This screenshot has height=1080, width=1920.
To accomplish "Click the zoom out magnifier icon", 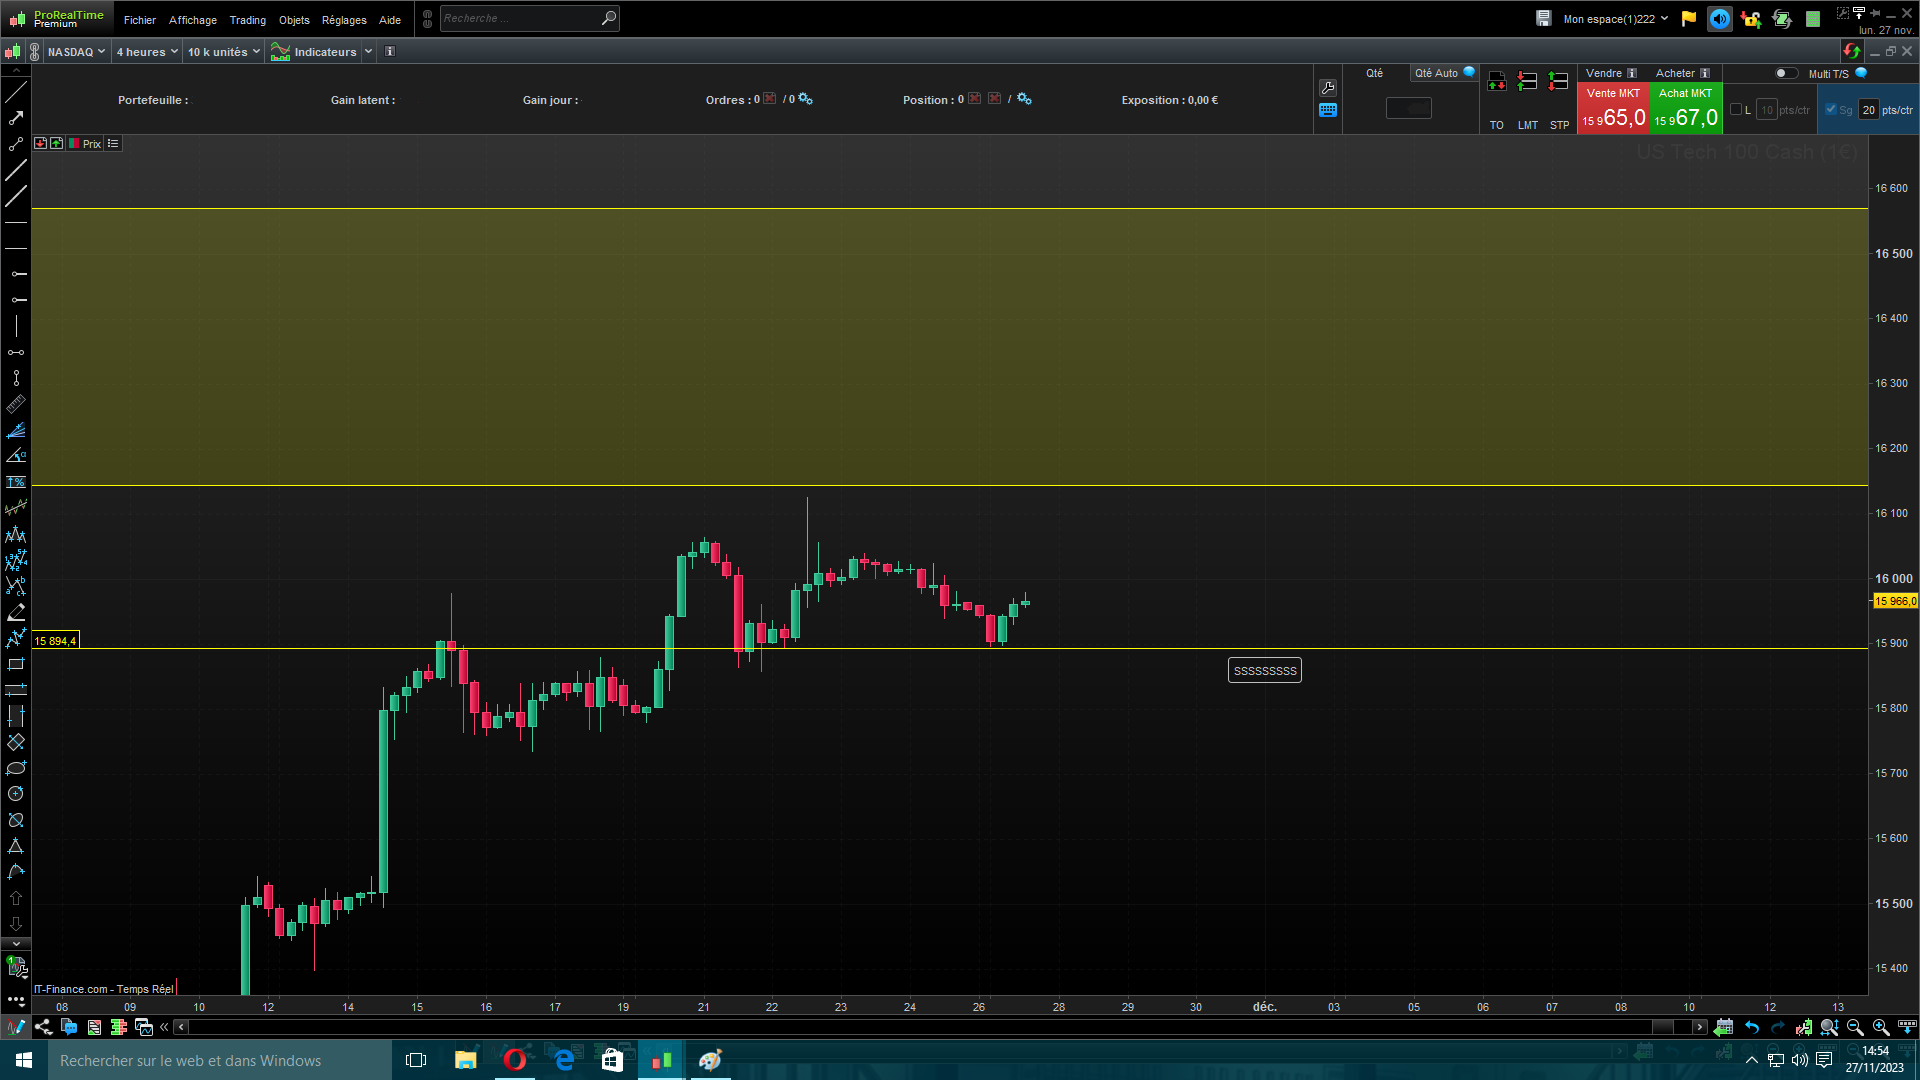I will (x=1855, y=1027).
